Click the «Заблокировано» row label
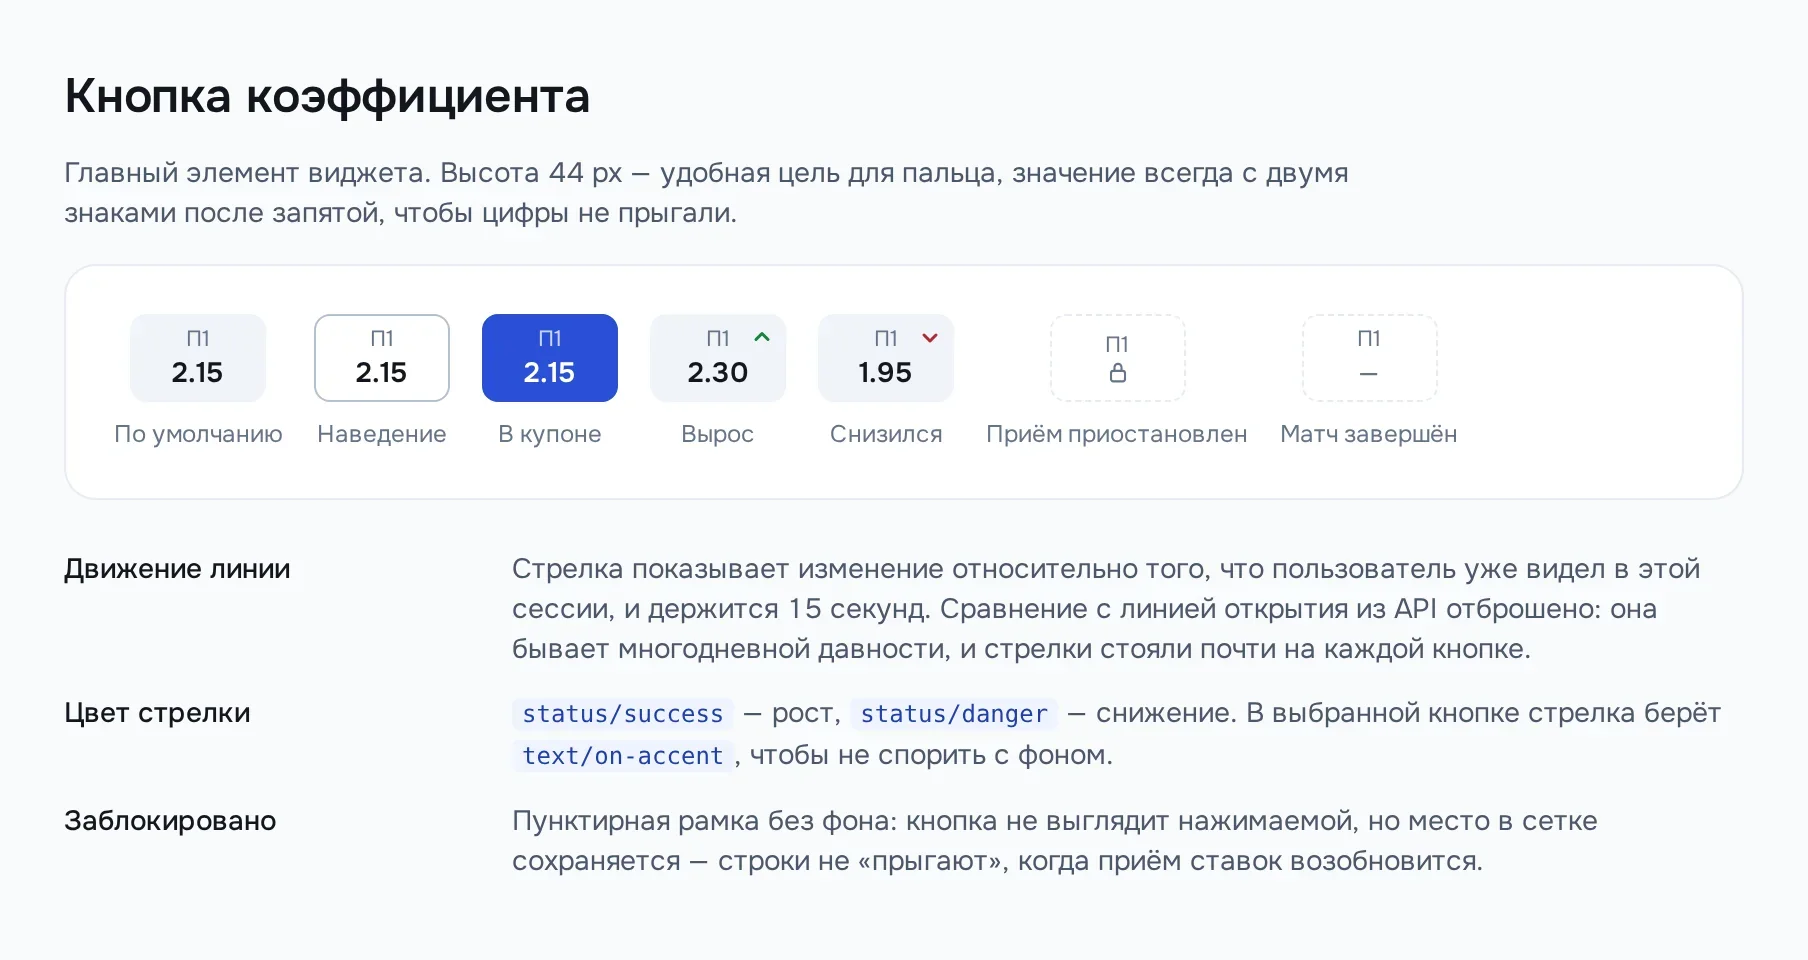 pyautogui.click(x=170, y=821)
